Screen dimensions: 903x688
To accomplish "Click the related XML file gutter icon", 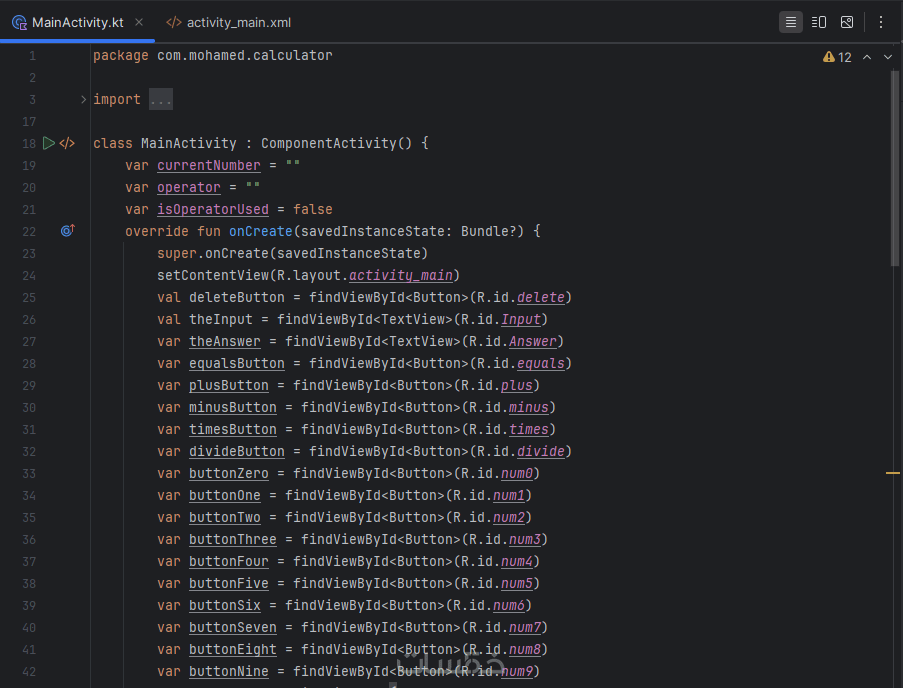I will pos(67,143).
